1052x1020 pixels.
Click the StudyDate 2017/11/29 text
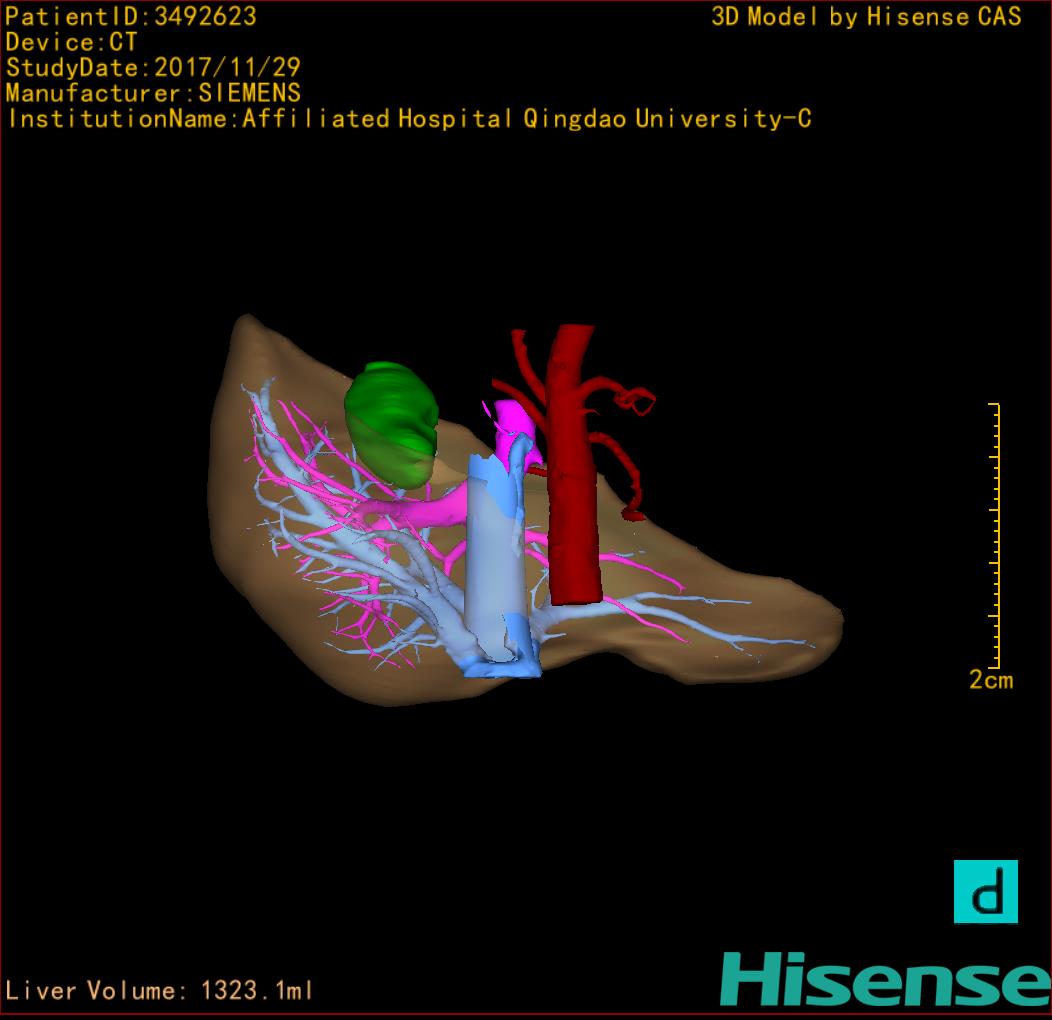(x=153, y=69)
